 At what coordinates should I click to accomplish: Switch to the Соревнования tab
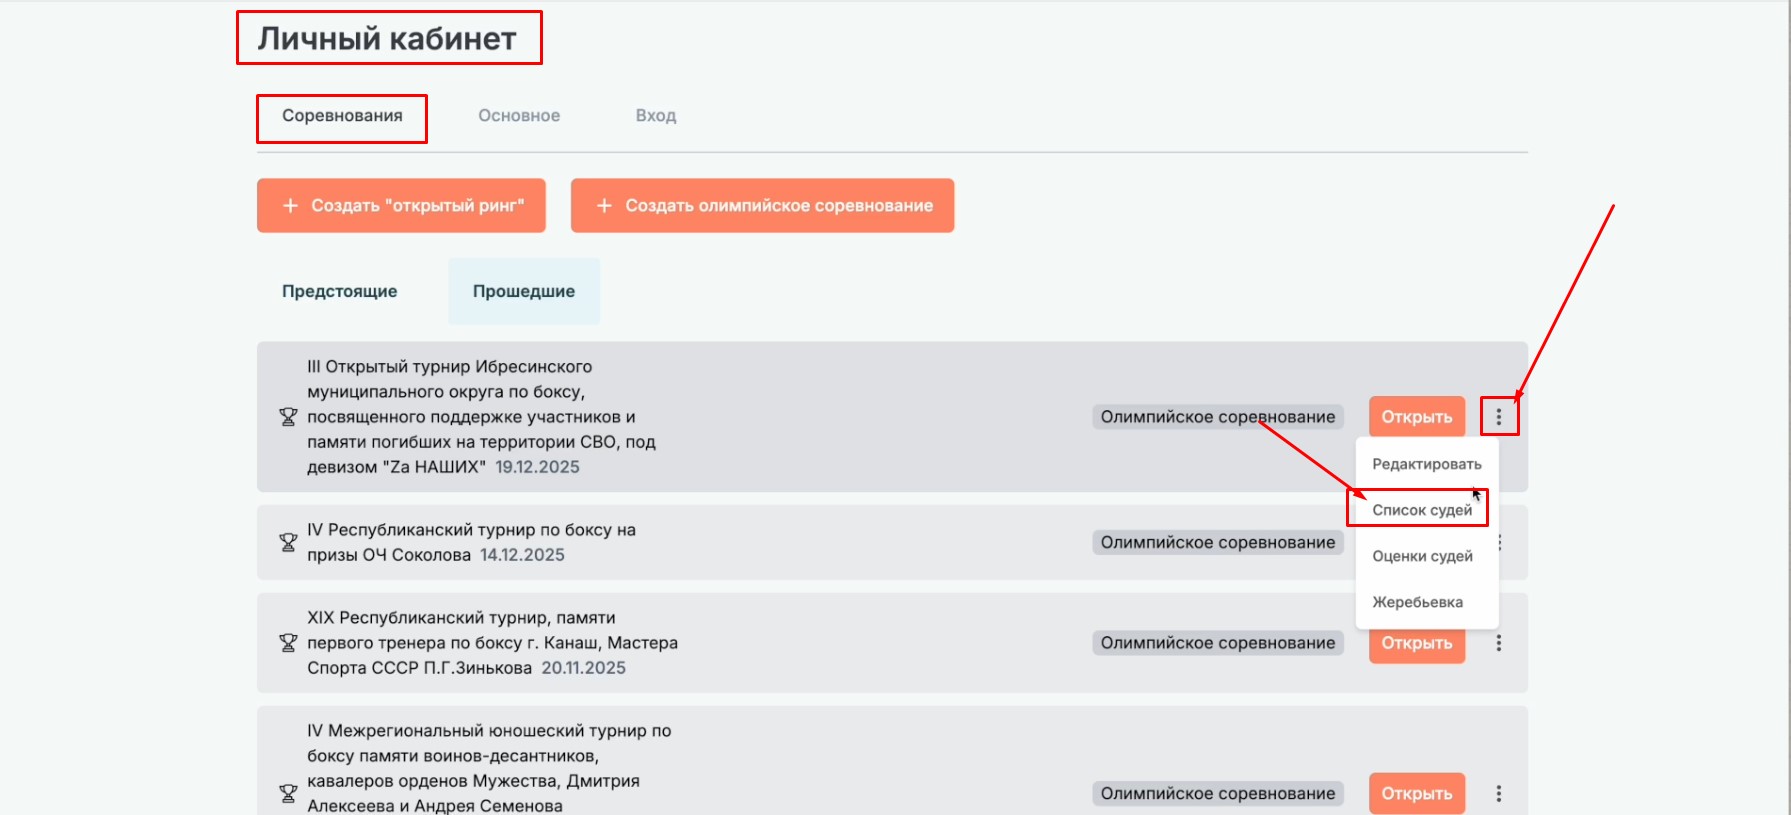[x=342, y=116]
